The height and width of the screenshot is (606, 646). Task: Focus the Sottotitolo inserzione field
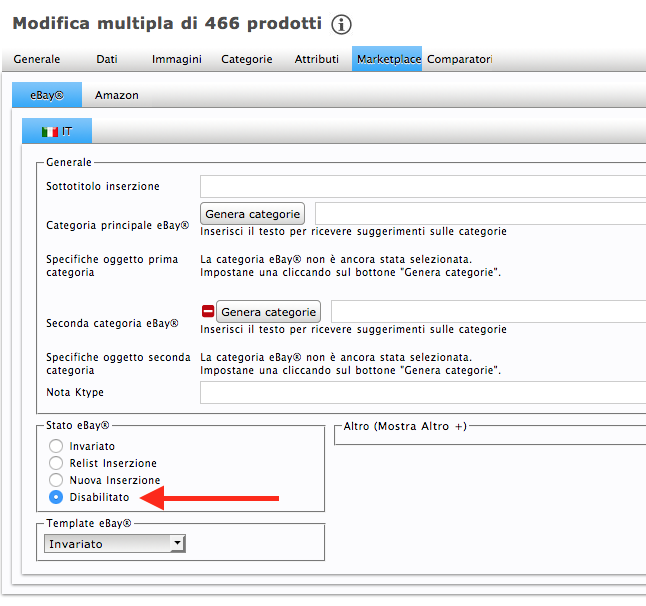click(423, 186)
